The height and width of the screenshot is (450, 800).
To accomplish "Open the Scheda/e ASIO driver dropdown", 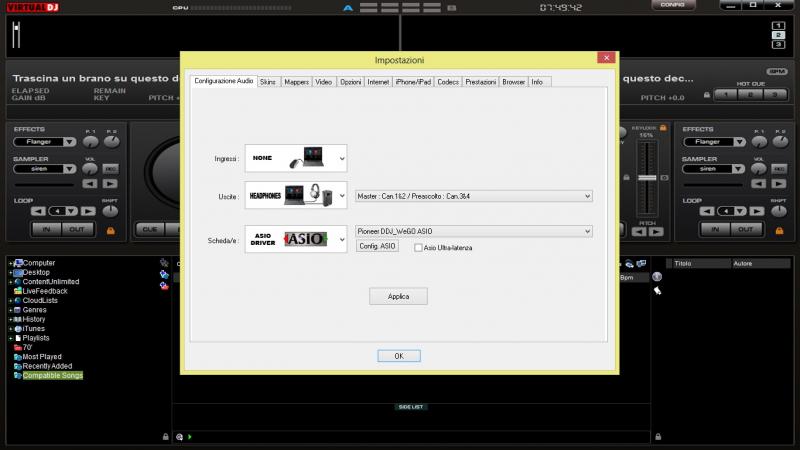I will tap(296, 239).
